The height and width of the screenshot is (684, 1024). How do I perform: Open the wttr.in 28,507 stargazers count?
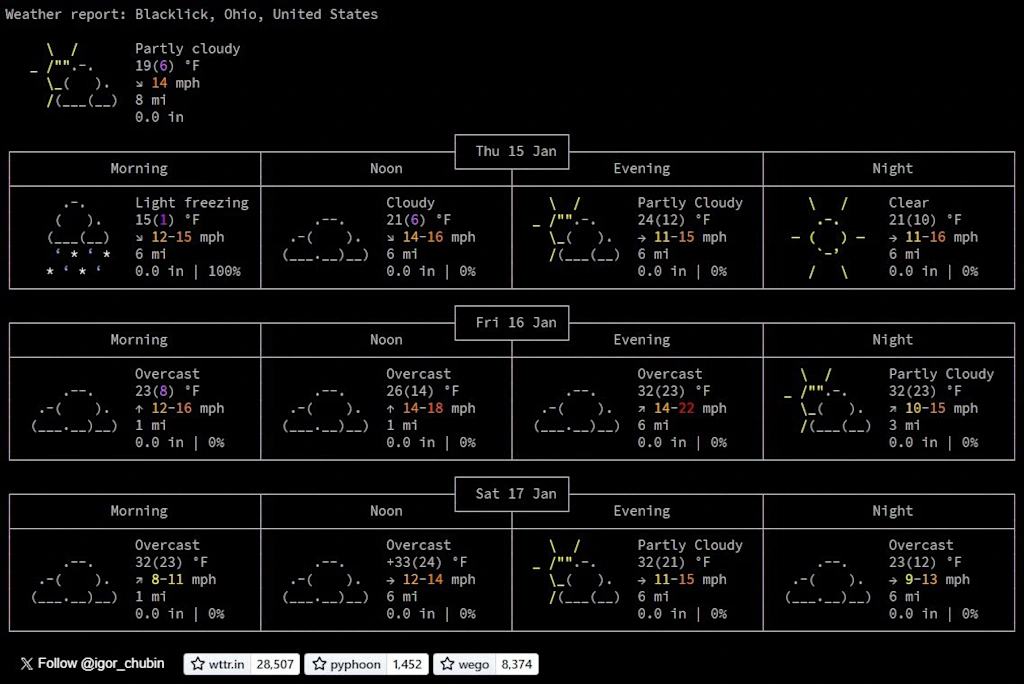pyautogui.click(x=275, y=664)
